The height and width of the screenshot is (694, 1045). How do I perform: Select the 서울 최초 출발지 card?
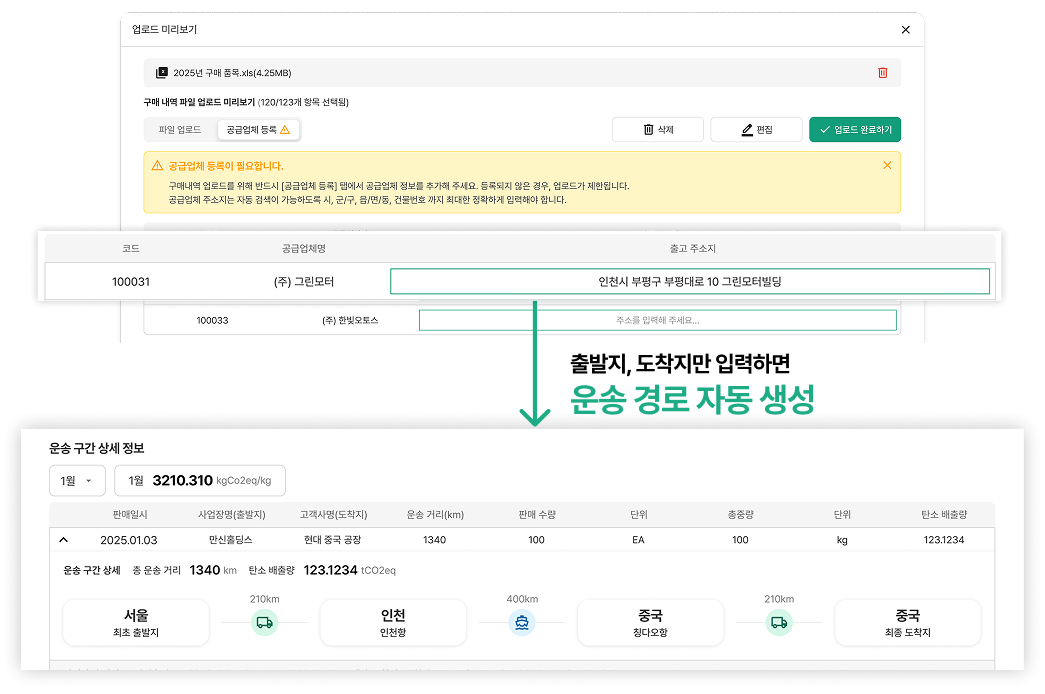click(x=136, y=623)
